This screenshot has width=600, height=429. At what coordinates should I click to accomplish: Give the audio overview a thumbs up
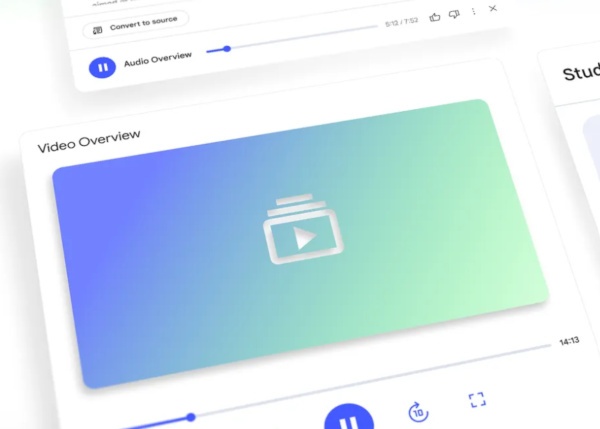(435, 17)
